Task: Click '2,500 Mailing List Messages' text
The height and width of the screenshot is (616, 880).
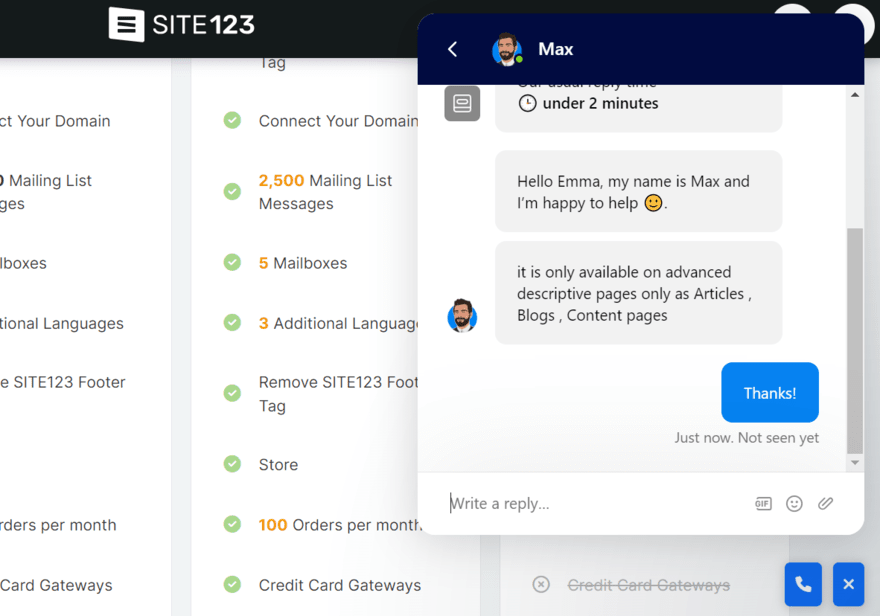Action: tap(326, 192)
